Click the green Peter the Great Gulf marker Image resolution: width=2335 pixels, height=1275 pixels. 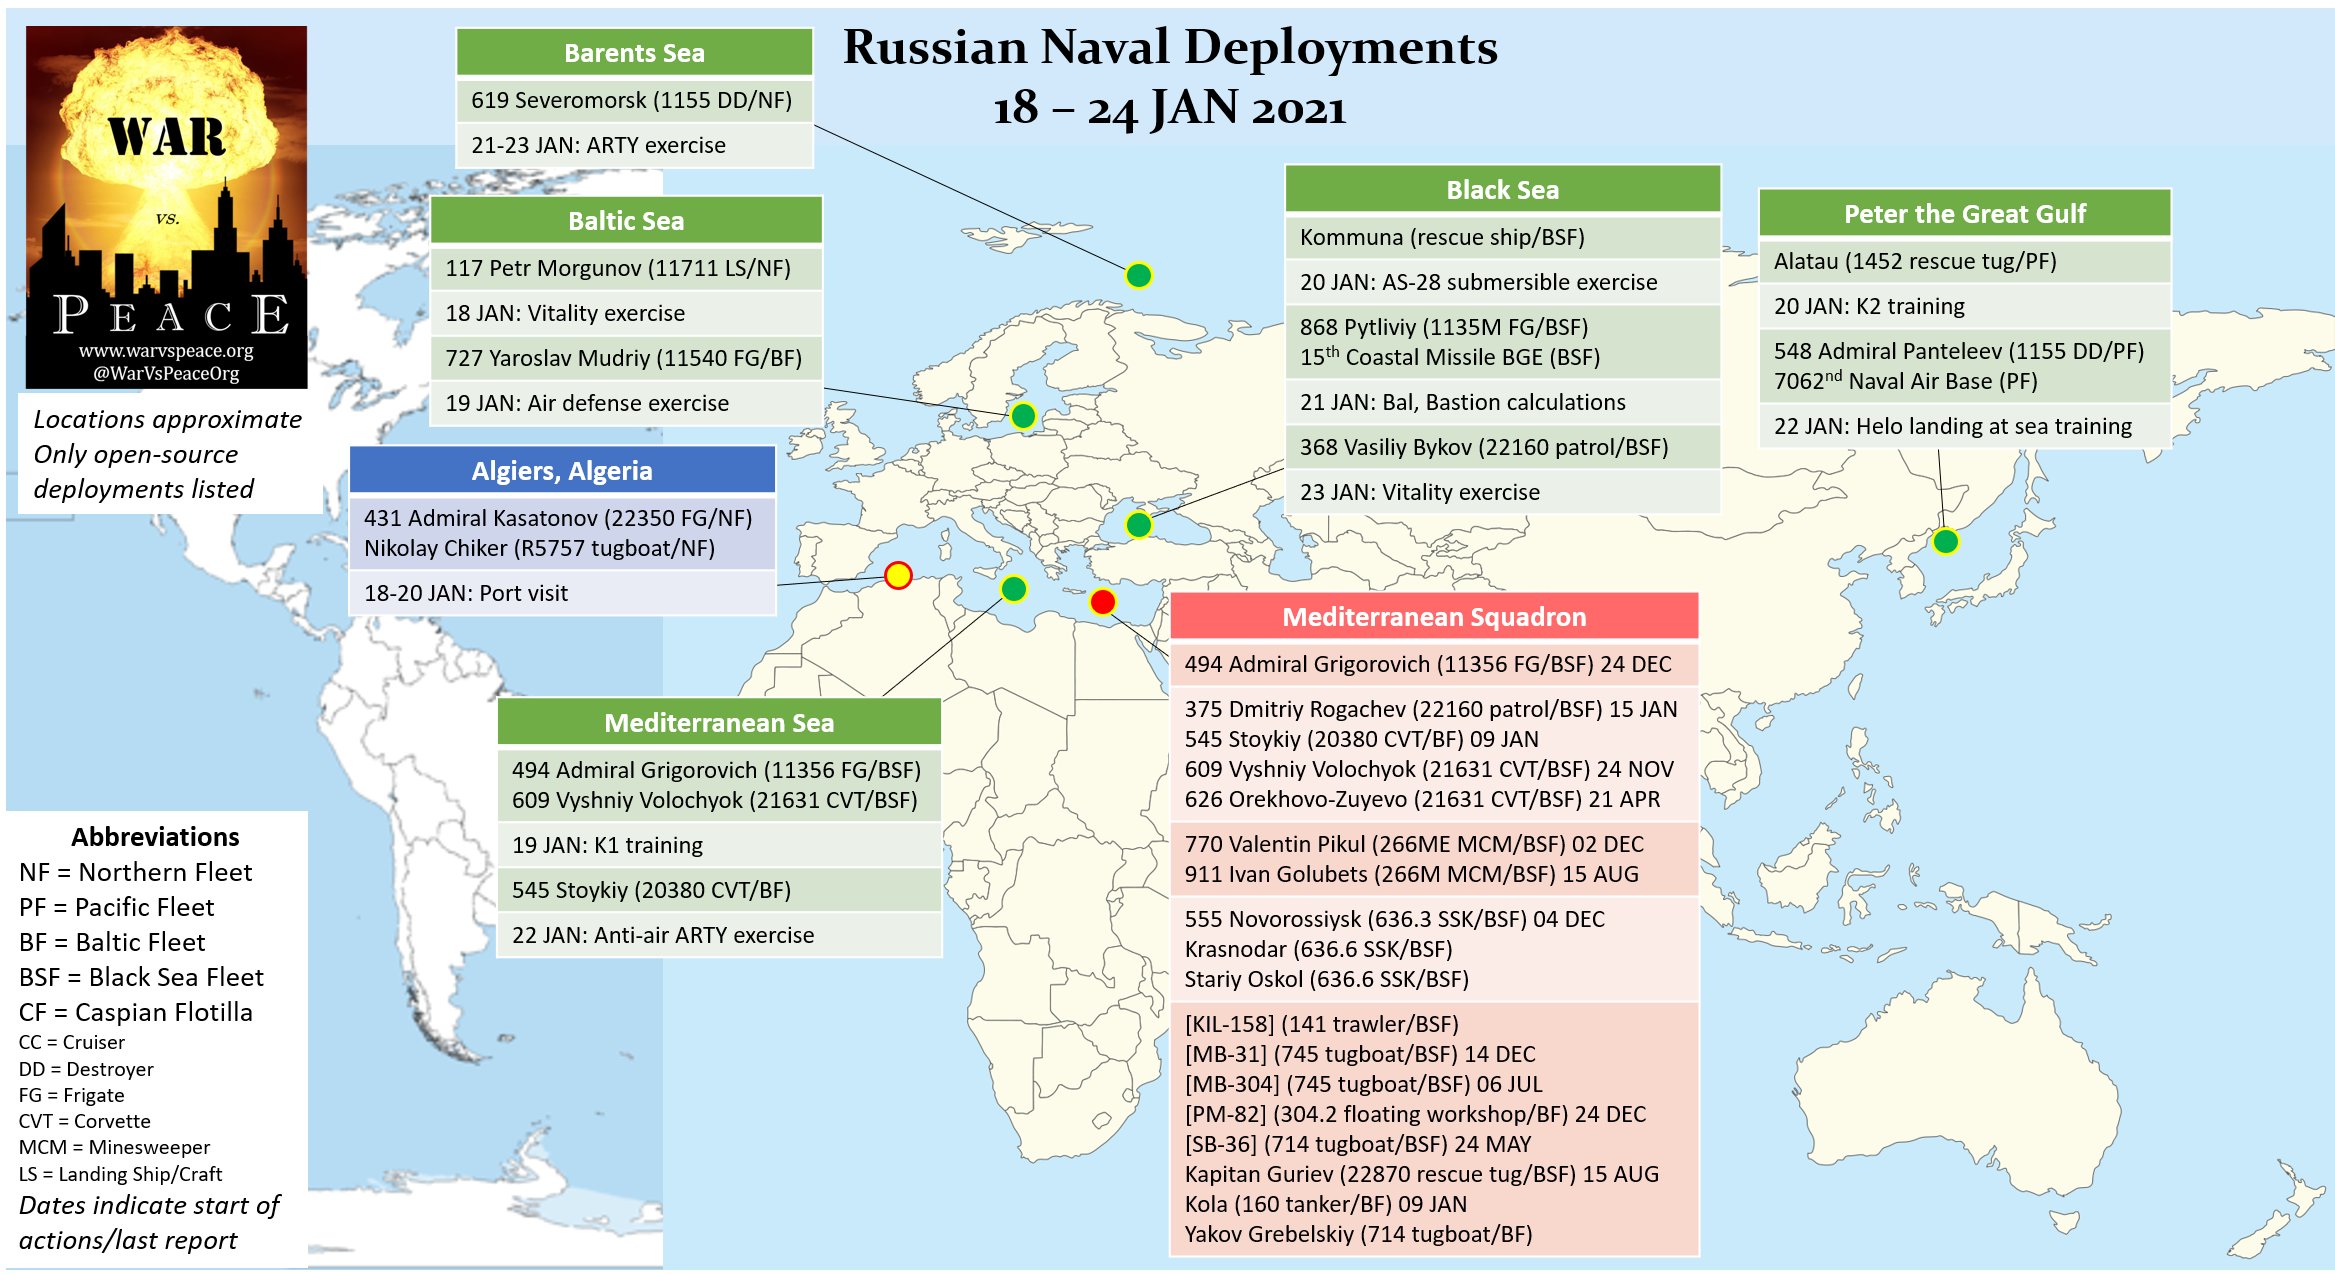point(1945,541)
